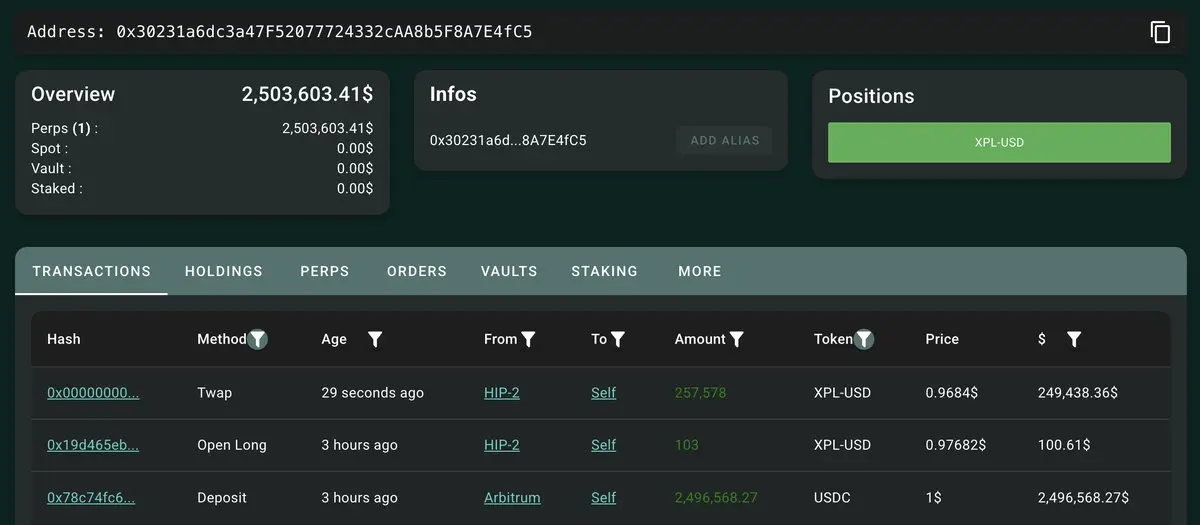Open transaction hash 0x00000000...
The image size is (1200, 525).
pos(93,393)
